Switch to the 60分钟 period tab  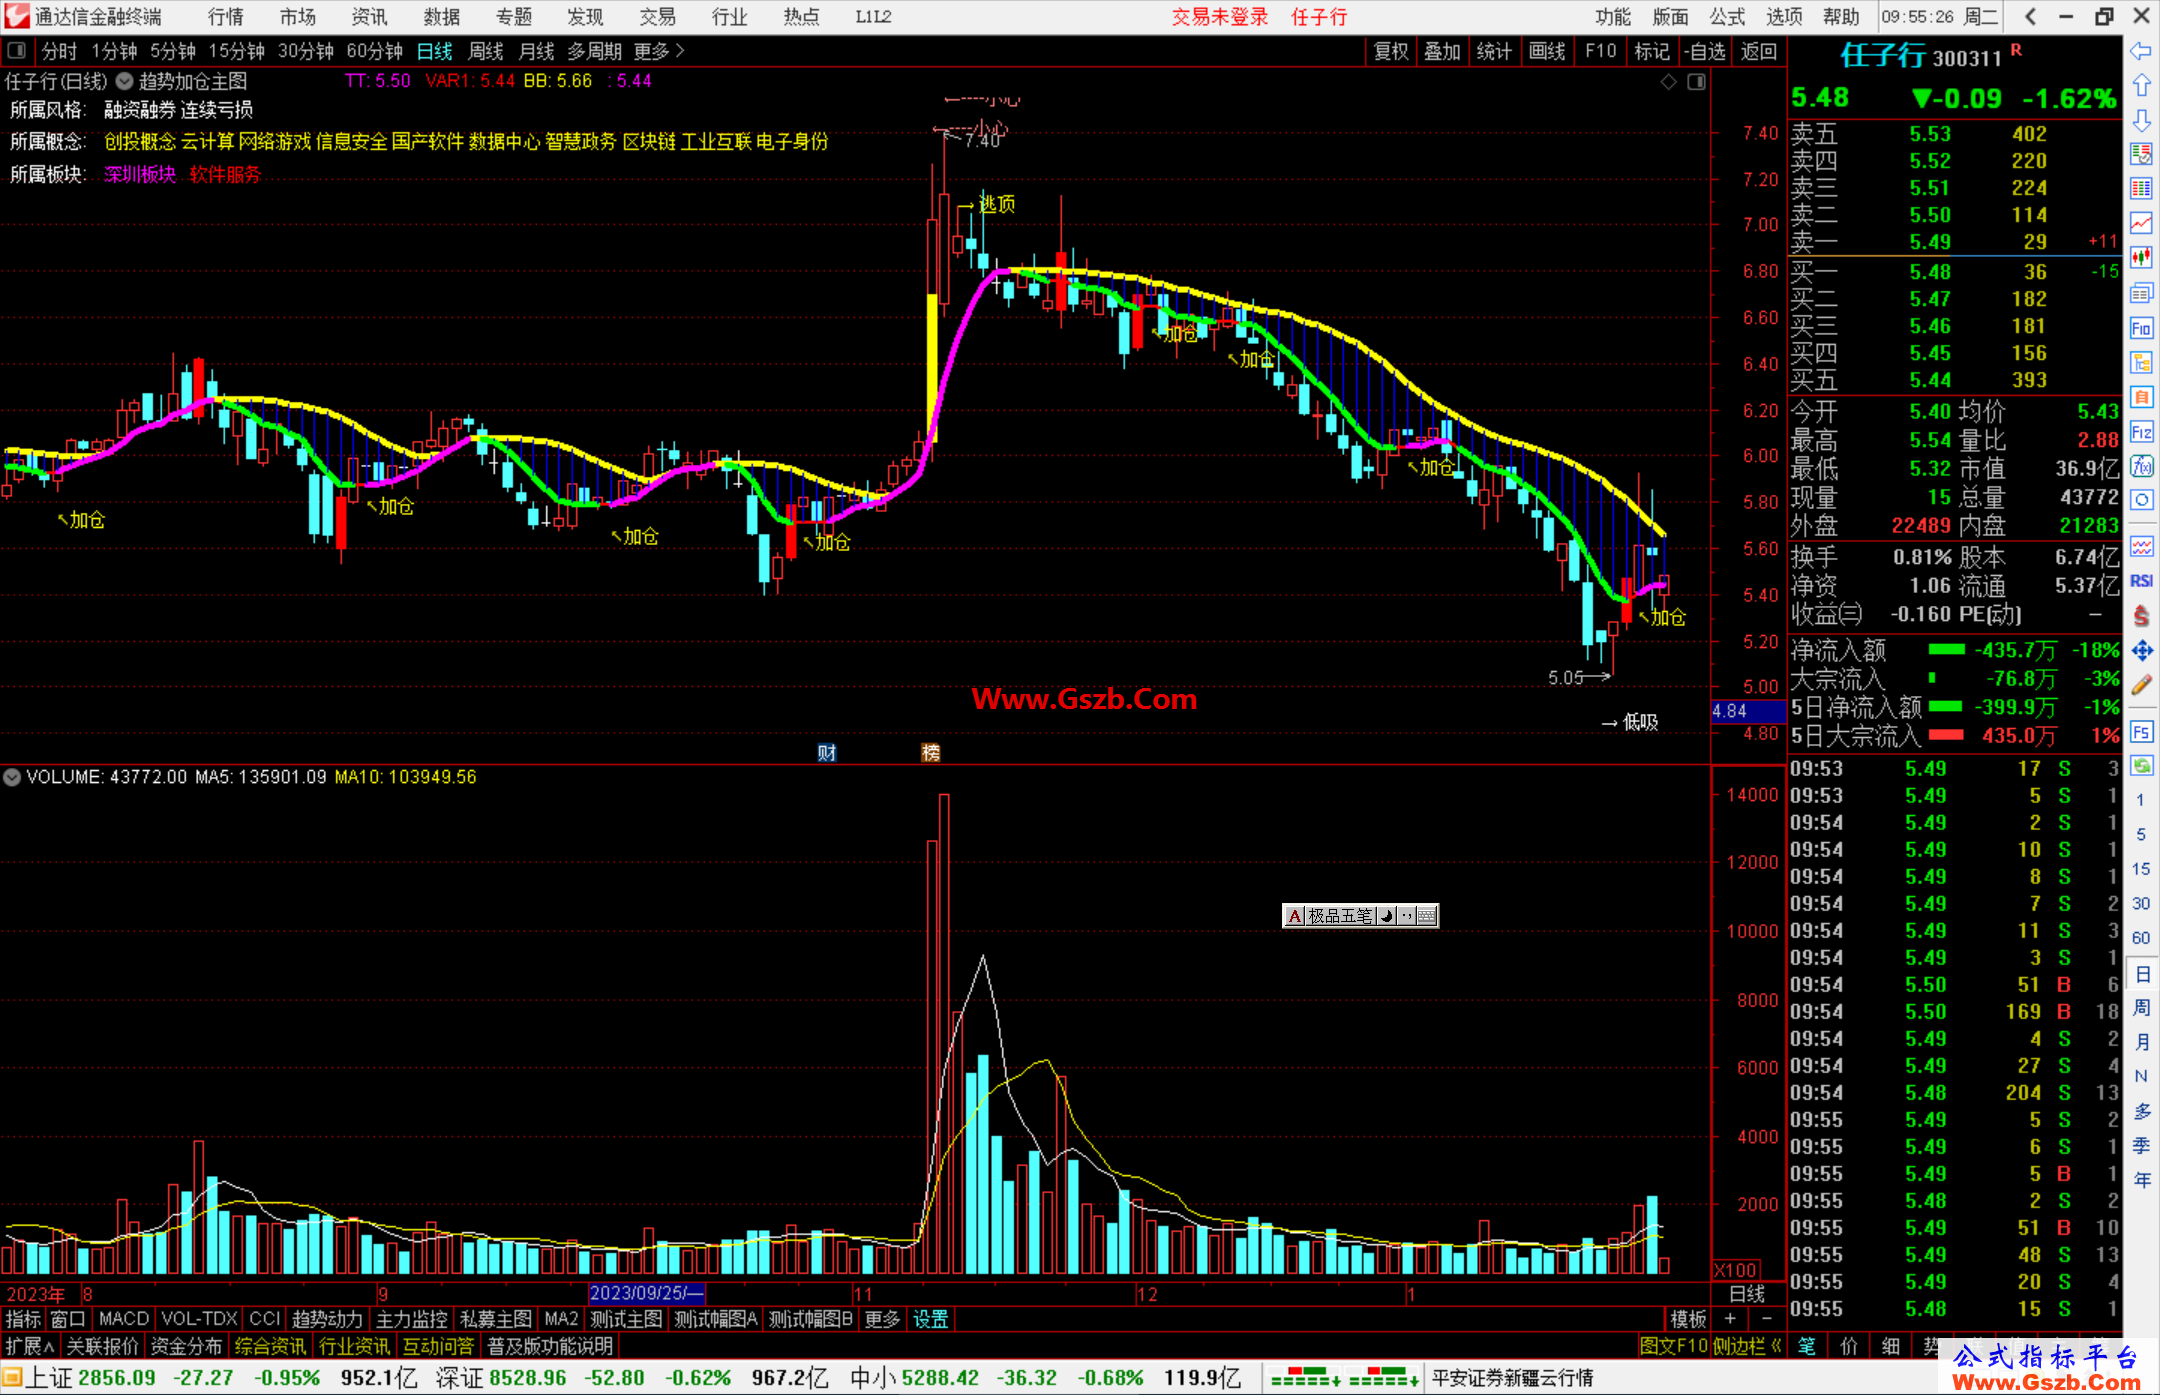(x=375, y=51)
